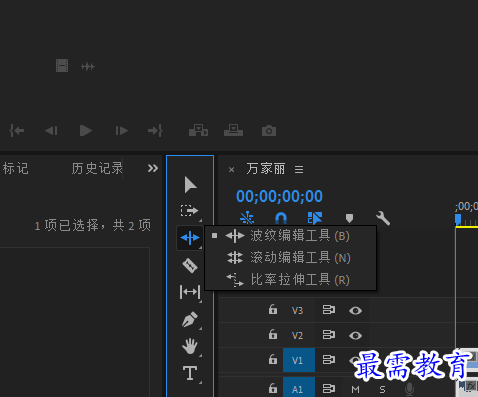This screenshot has width=478, height=397.
Task: Select the Selection arrow tool
Action: pyautogui.click(x=190, y=185)
